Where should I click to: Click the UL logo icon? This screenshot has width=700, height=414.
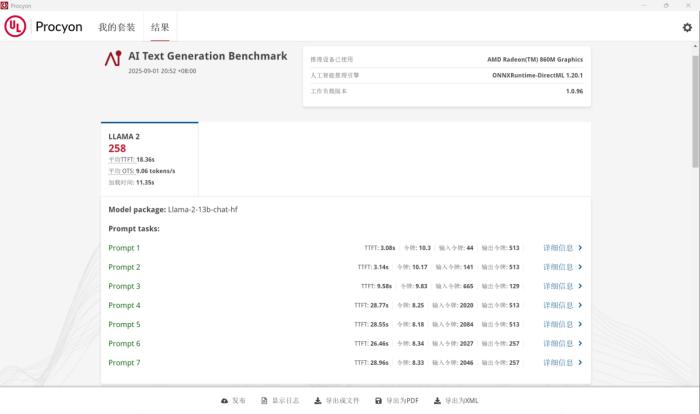pos(15,26)
